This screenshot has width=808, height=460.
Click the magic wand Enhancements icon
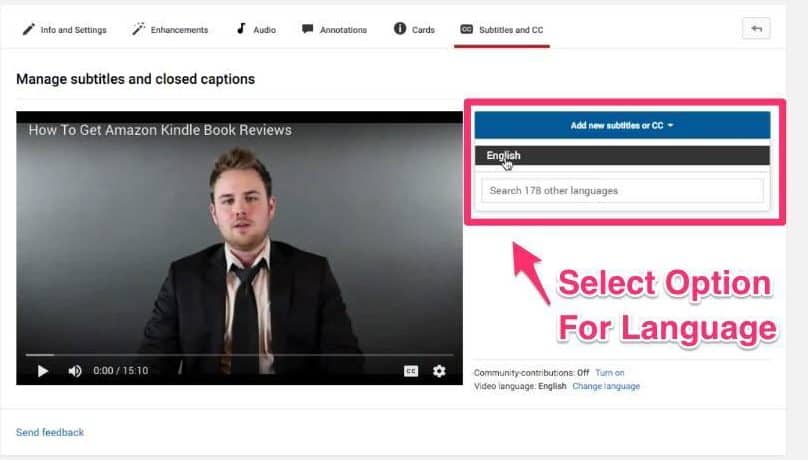point(138,29)
